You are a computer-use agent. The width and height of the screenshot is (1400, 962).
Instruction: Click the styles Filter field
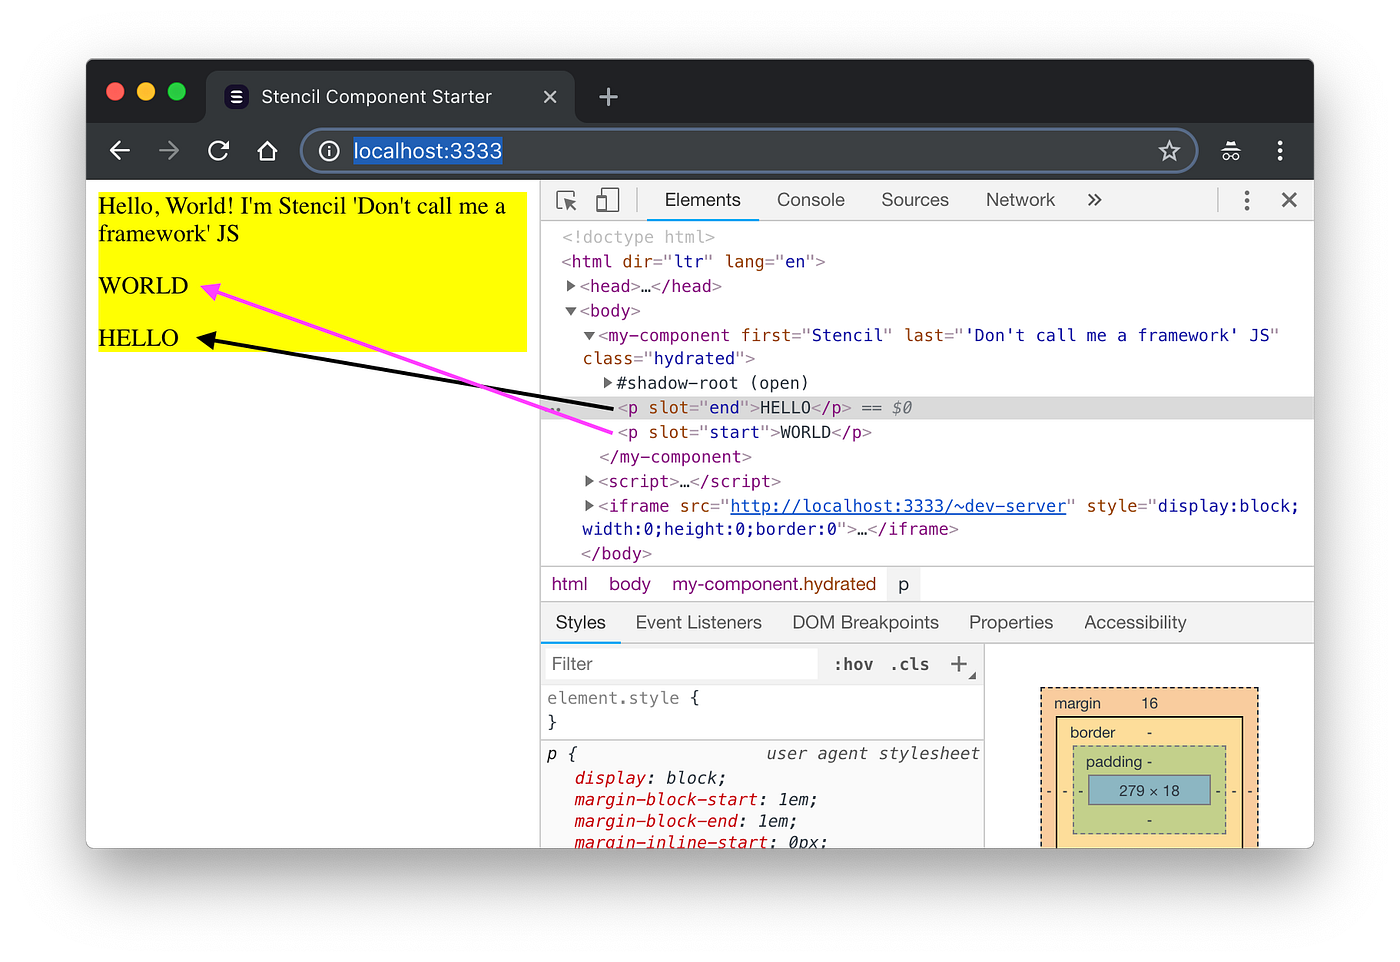[682, 664]
